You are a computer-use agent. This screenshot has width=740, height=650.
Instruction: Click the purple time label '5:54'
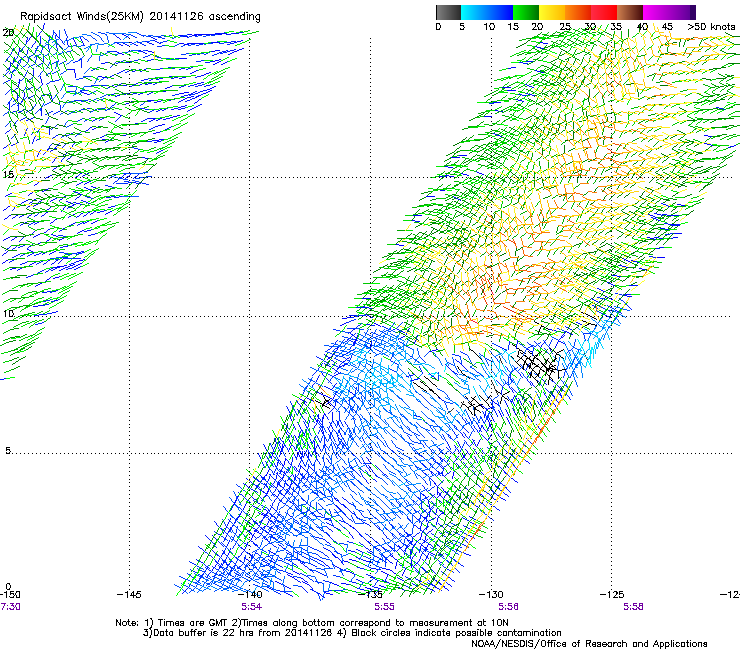(252, 607)
